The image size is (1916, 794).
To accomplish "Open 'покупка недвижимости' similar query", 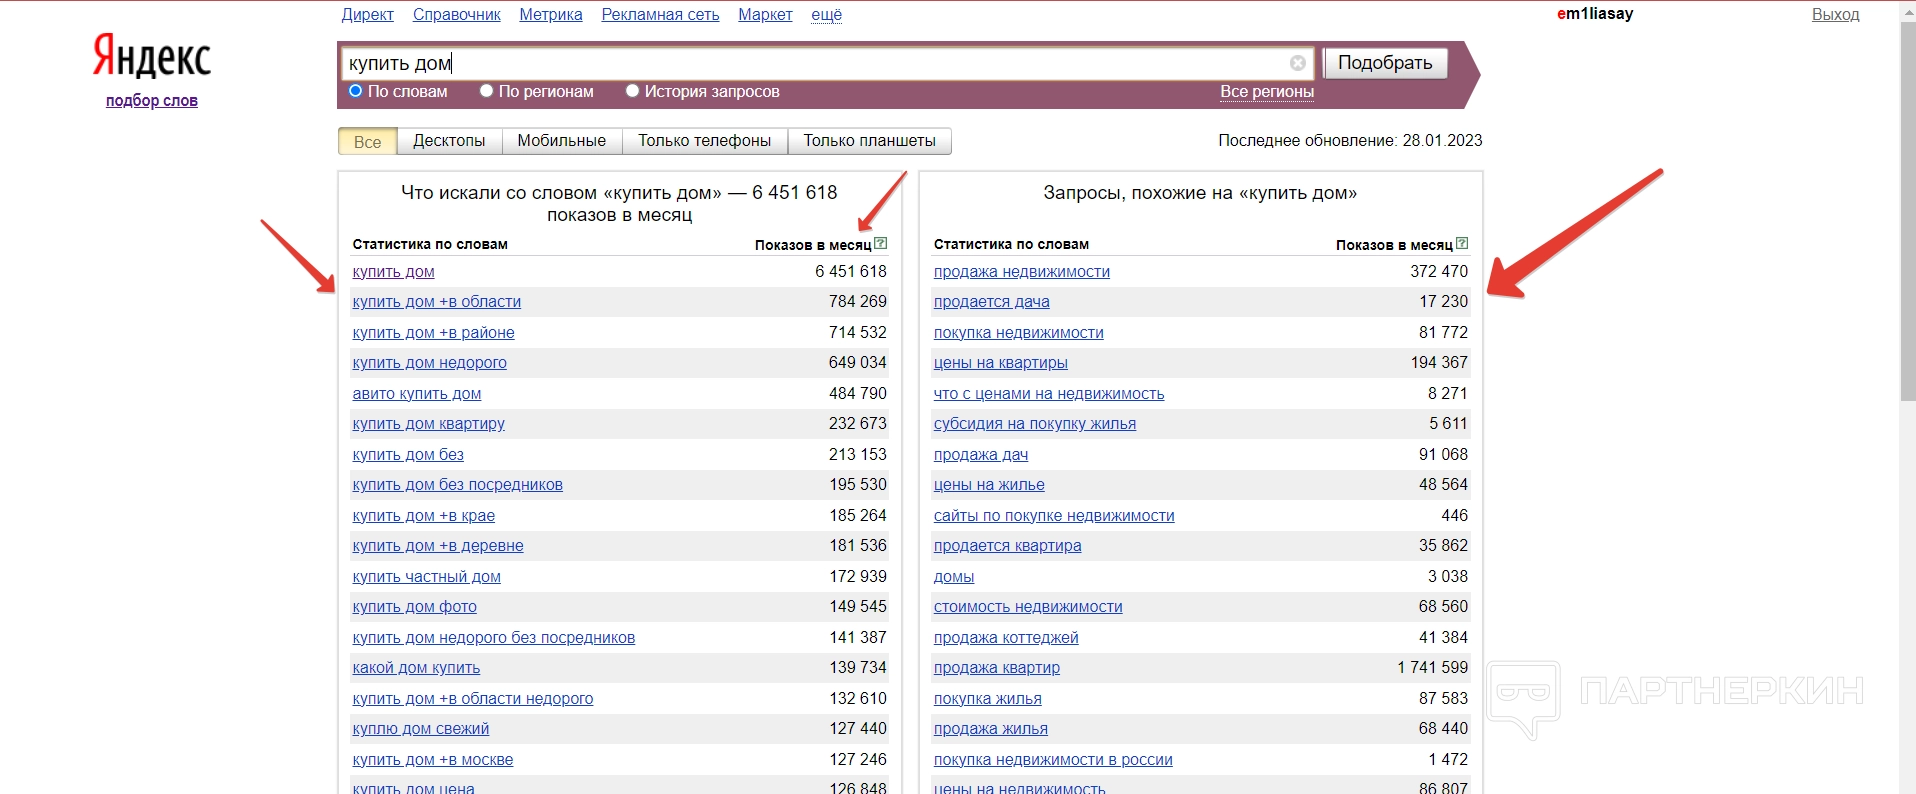I will click(1018, 333).
